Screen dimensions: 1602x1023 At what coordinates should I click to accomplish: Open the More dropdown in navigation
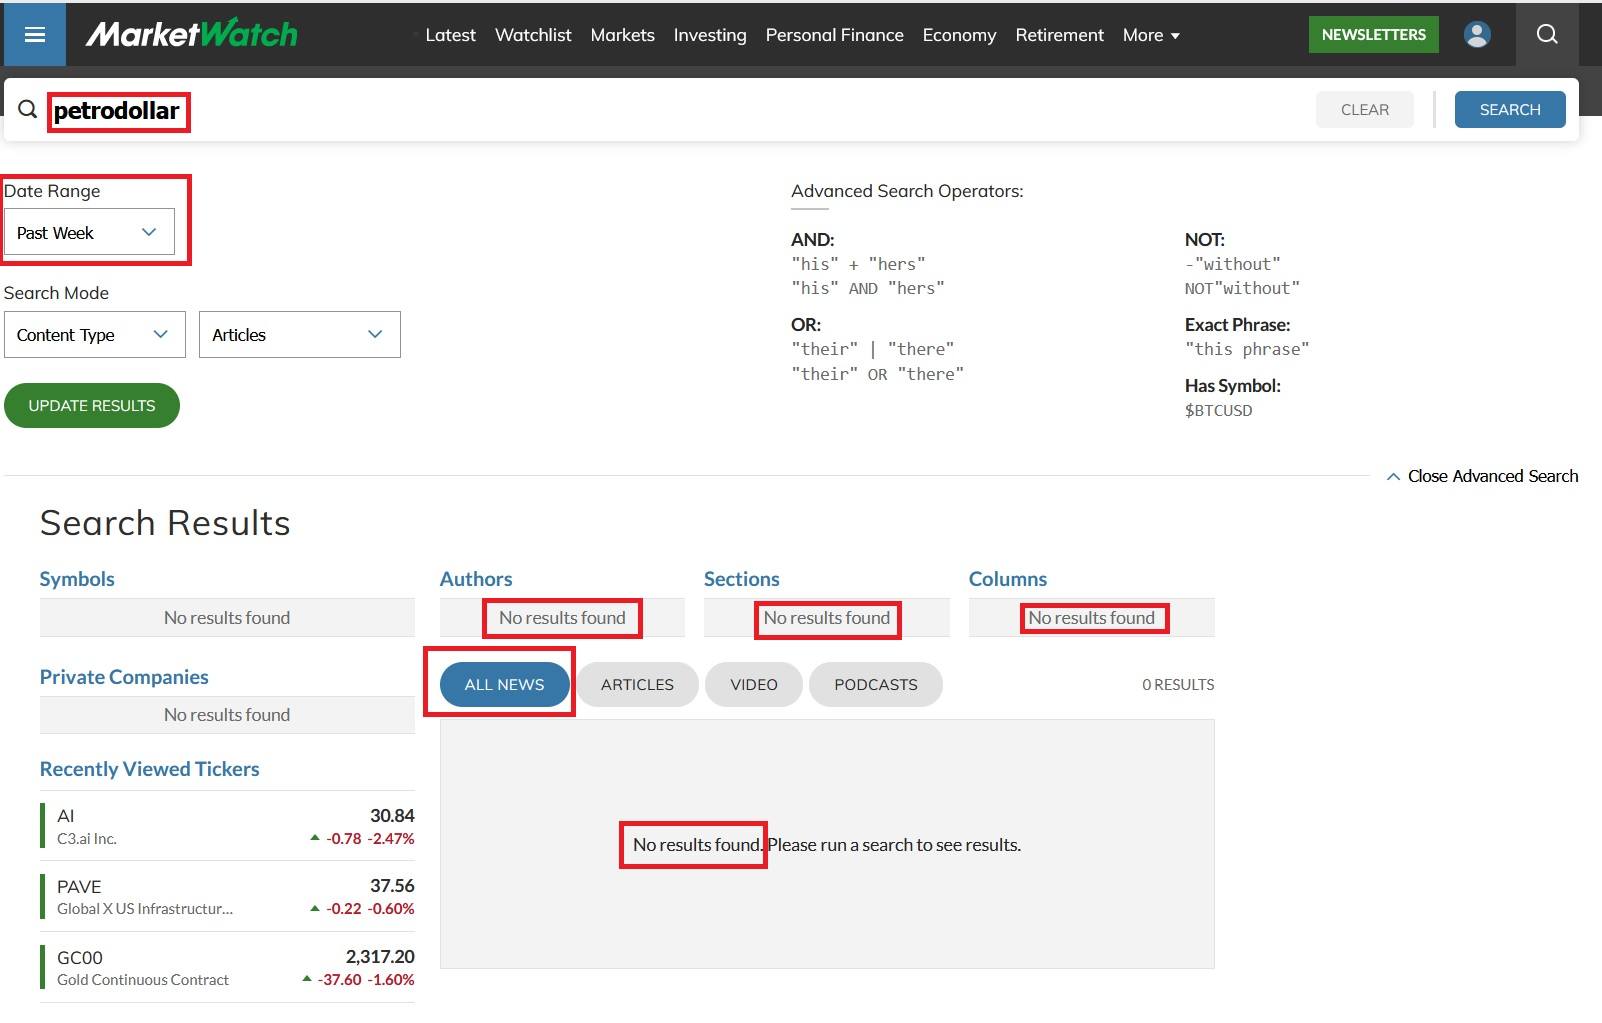tap(1151, 35)
